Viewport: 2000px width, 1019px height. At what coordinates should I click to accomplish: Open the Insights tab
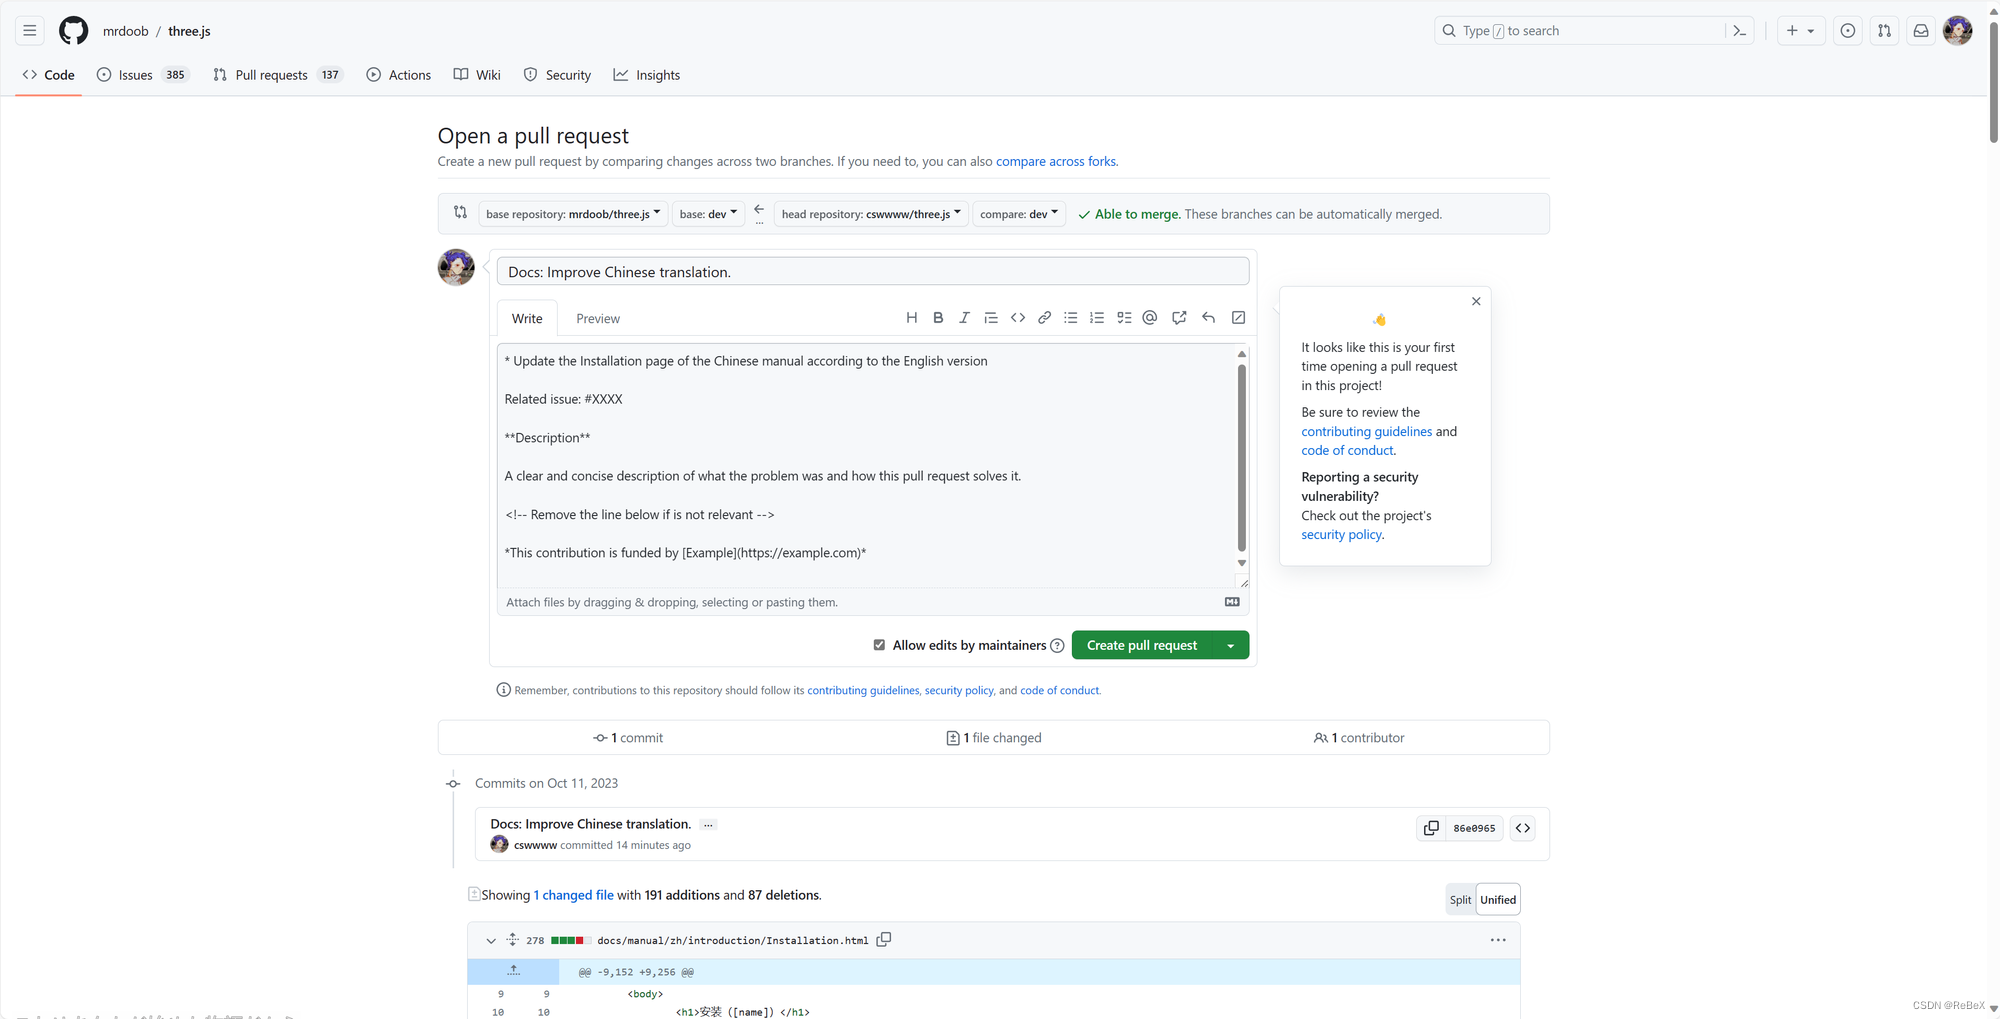tap(647, 75)
